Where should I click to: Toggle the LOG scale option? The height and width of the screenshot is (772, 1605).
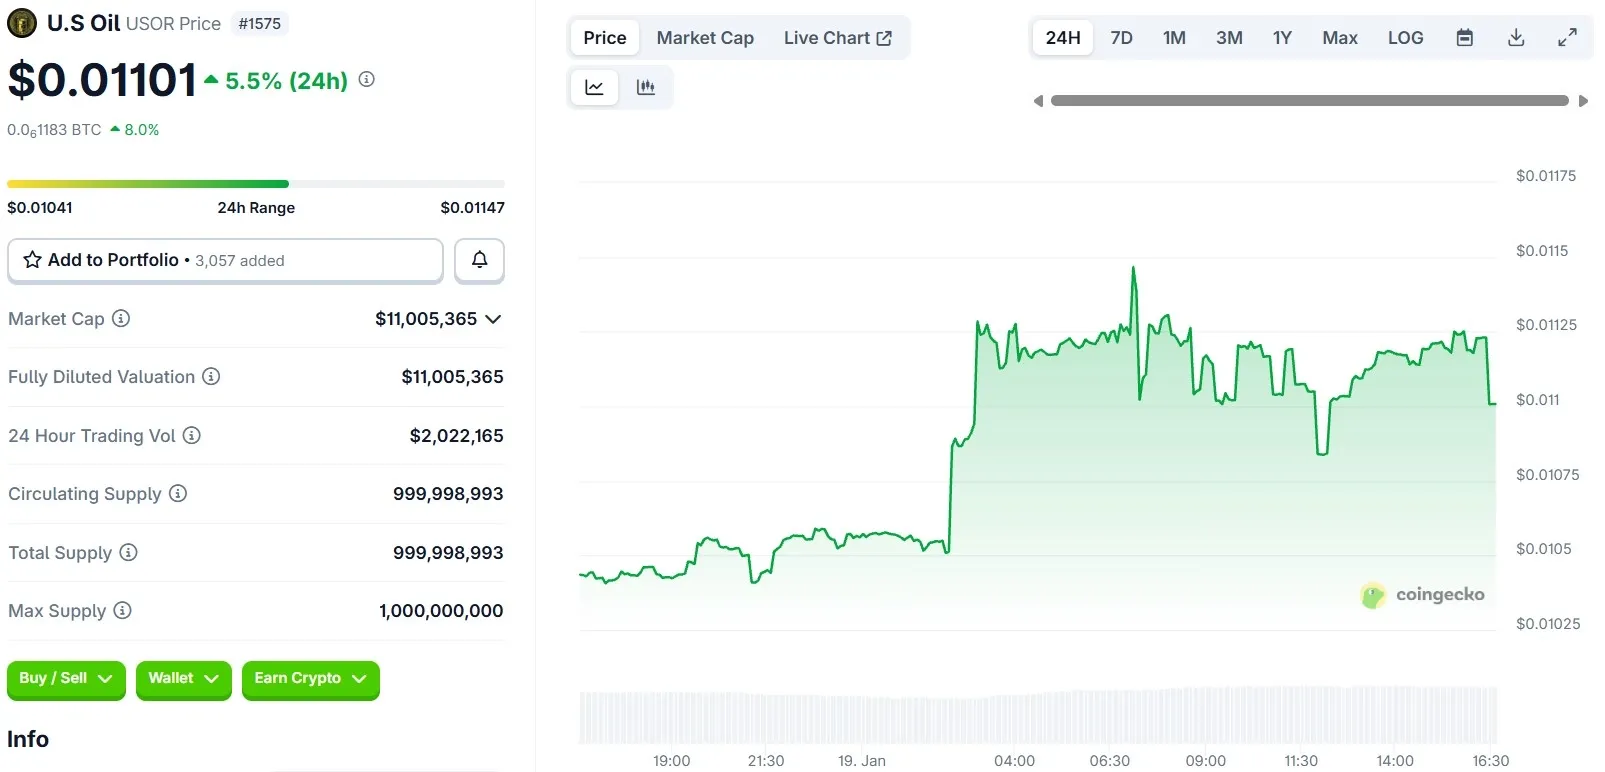(1405, 38)
